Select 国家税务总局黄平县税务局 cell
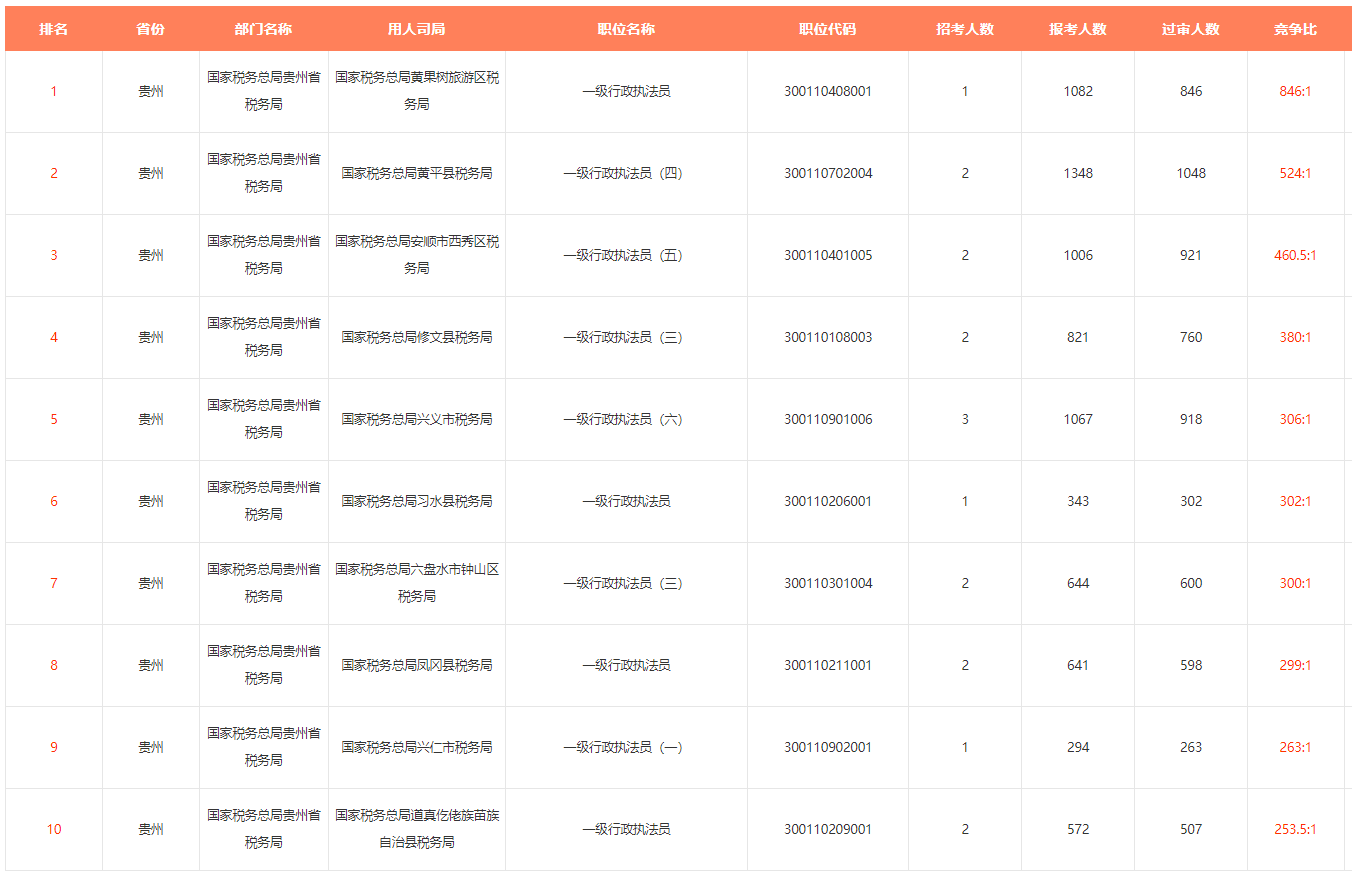1352x880 pixels. (x=416, y=173)
